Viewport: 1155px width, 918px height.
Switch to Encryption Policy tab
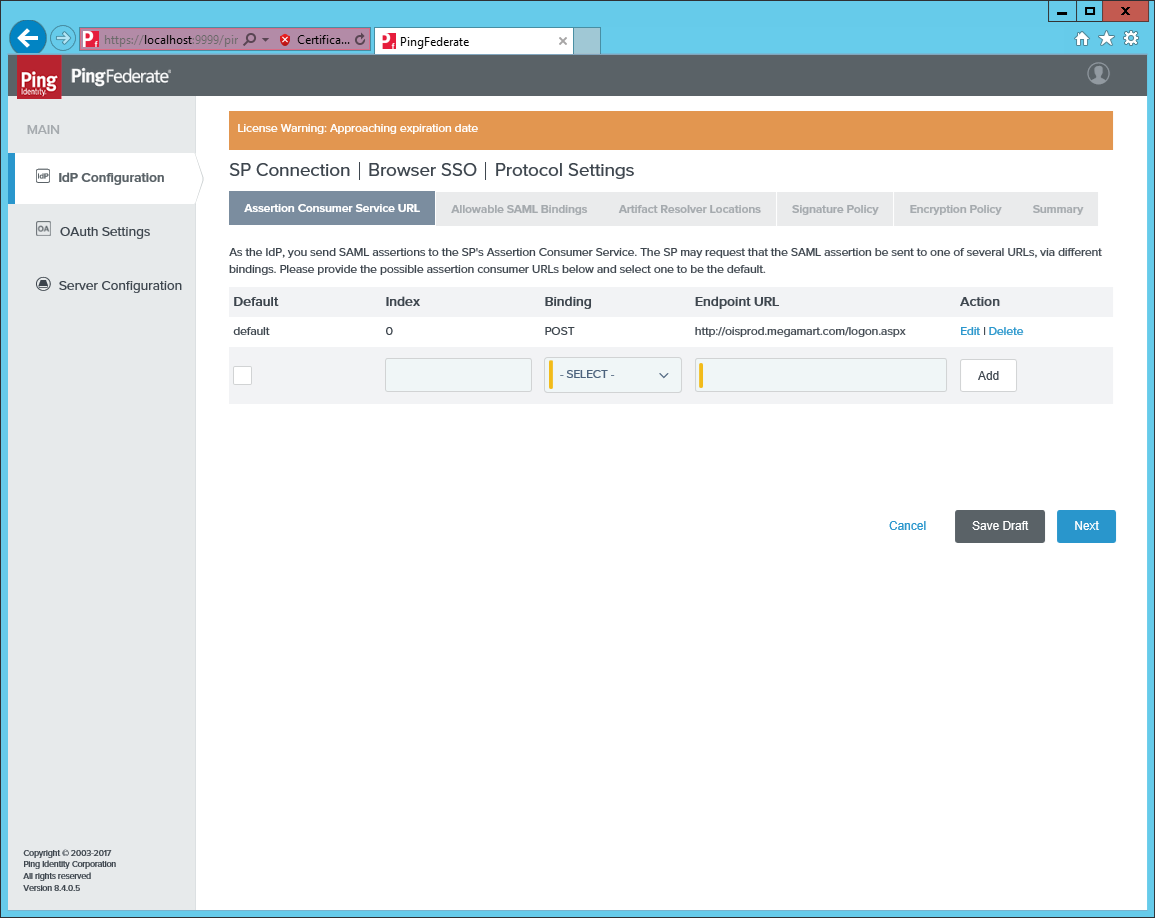955,209
